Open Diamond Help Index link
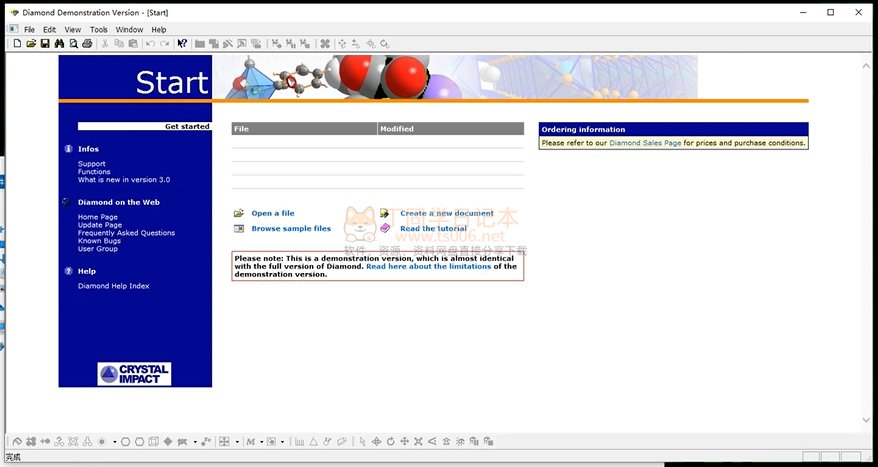Screen dimensions: 878x467 pos(113,286)
